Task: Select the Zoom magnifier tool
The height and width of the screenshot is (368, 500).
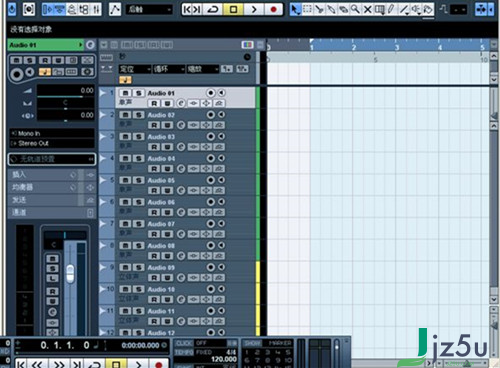Action: coord(355,9)
